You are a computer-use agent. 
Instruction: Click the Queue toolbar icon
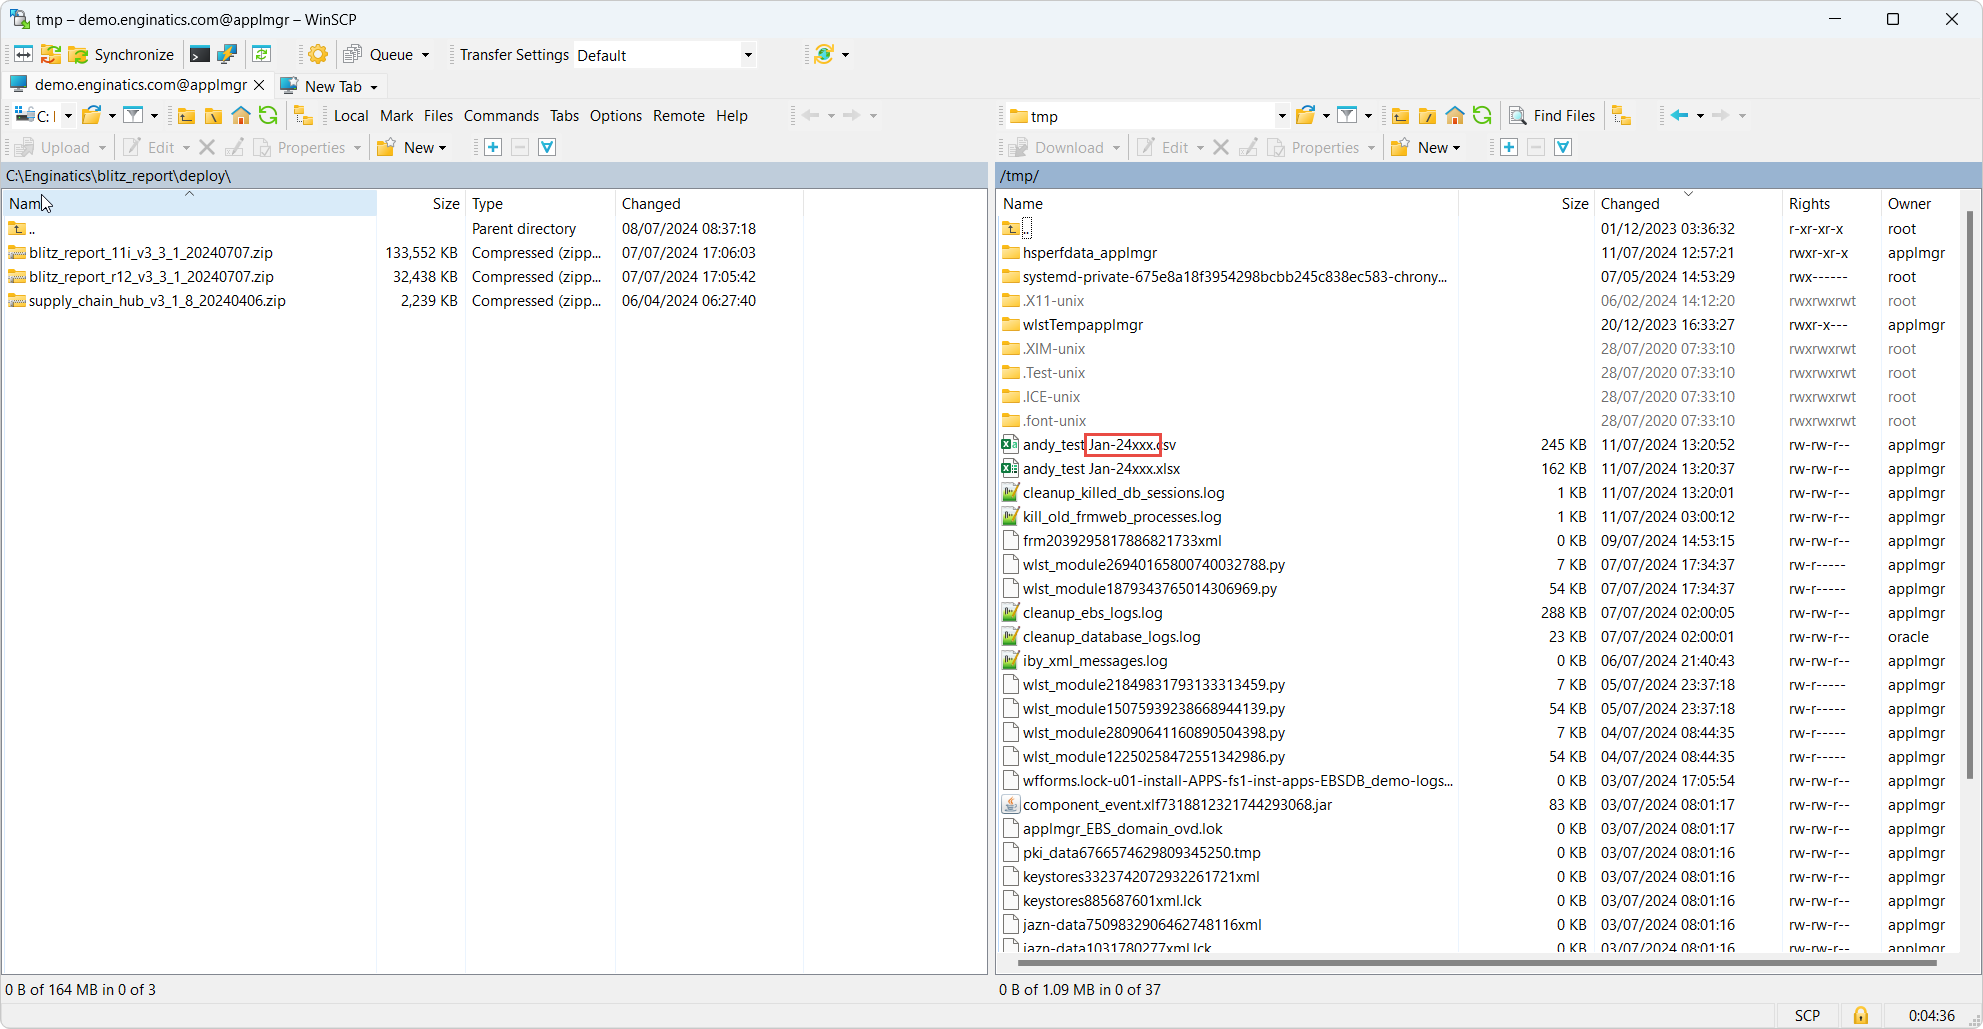(x=352, y=55)
